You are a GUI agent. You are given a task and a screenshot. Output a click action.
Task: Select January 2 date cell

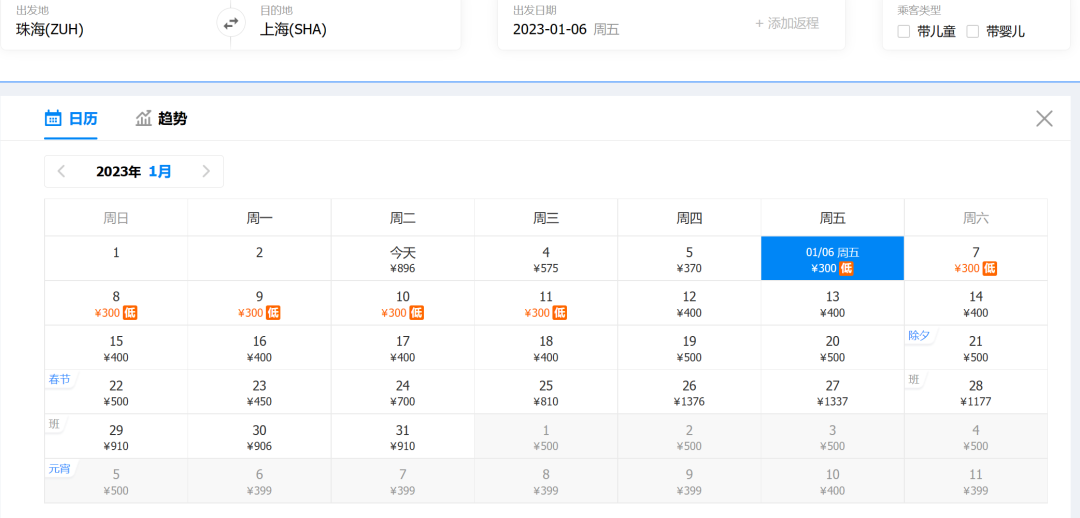(x=259, y=258)
